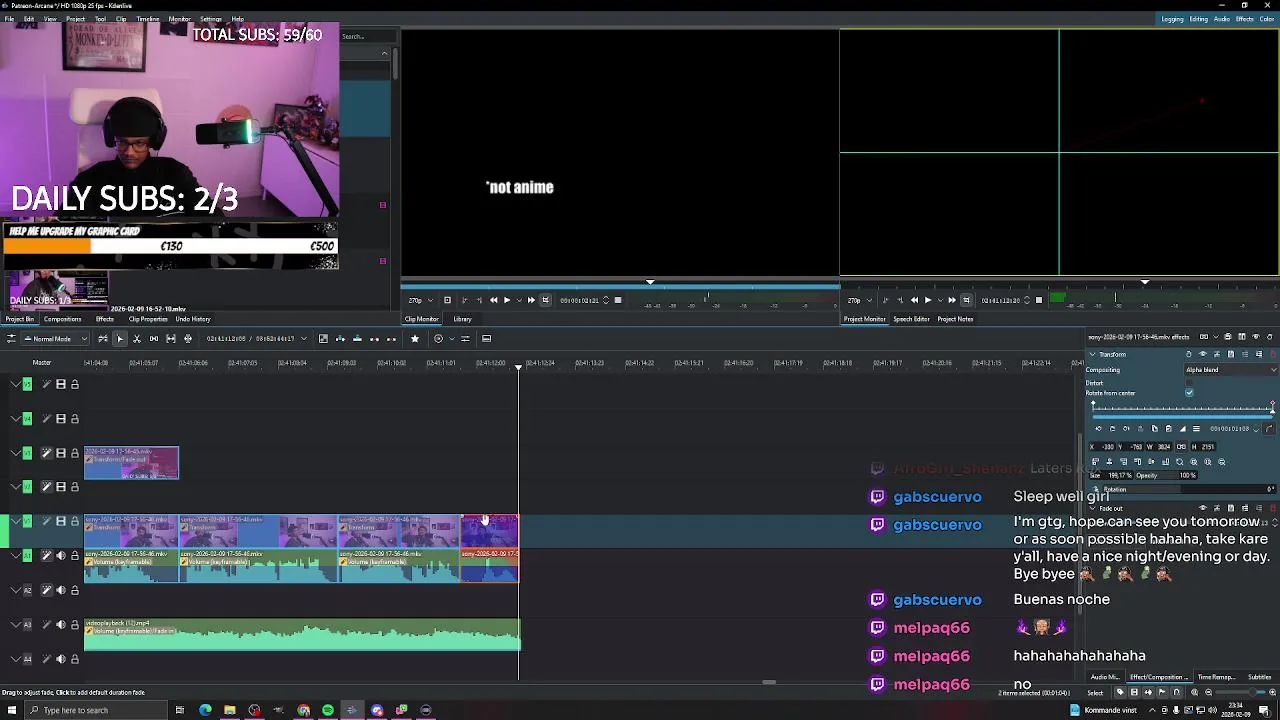The height and width of the screenshot is (720, 1280).
Task: Click the star favorite effects icon in timeline toolbar
Action: (414, 338)
